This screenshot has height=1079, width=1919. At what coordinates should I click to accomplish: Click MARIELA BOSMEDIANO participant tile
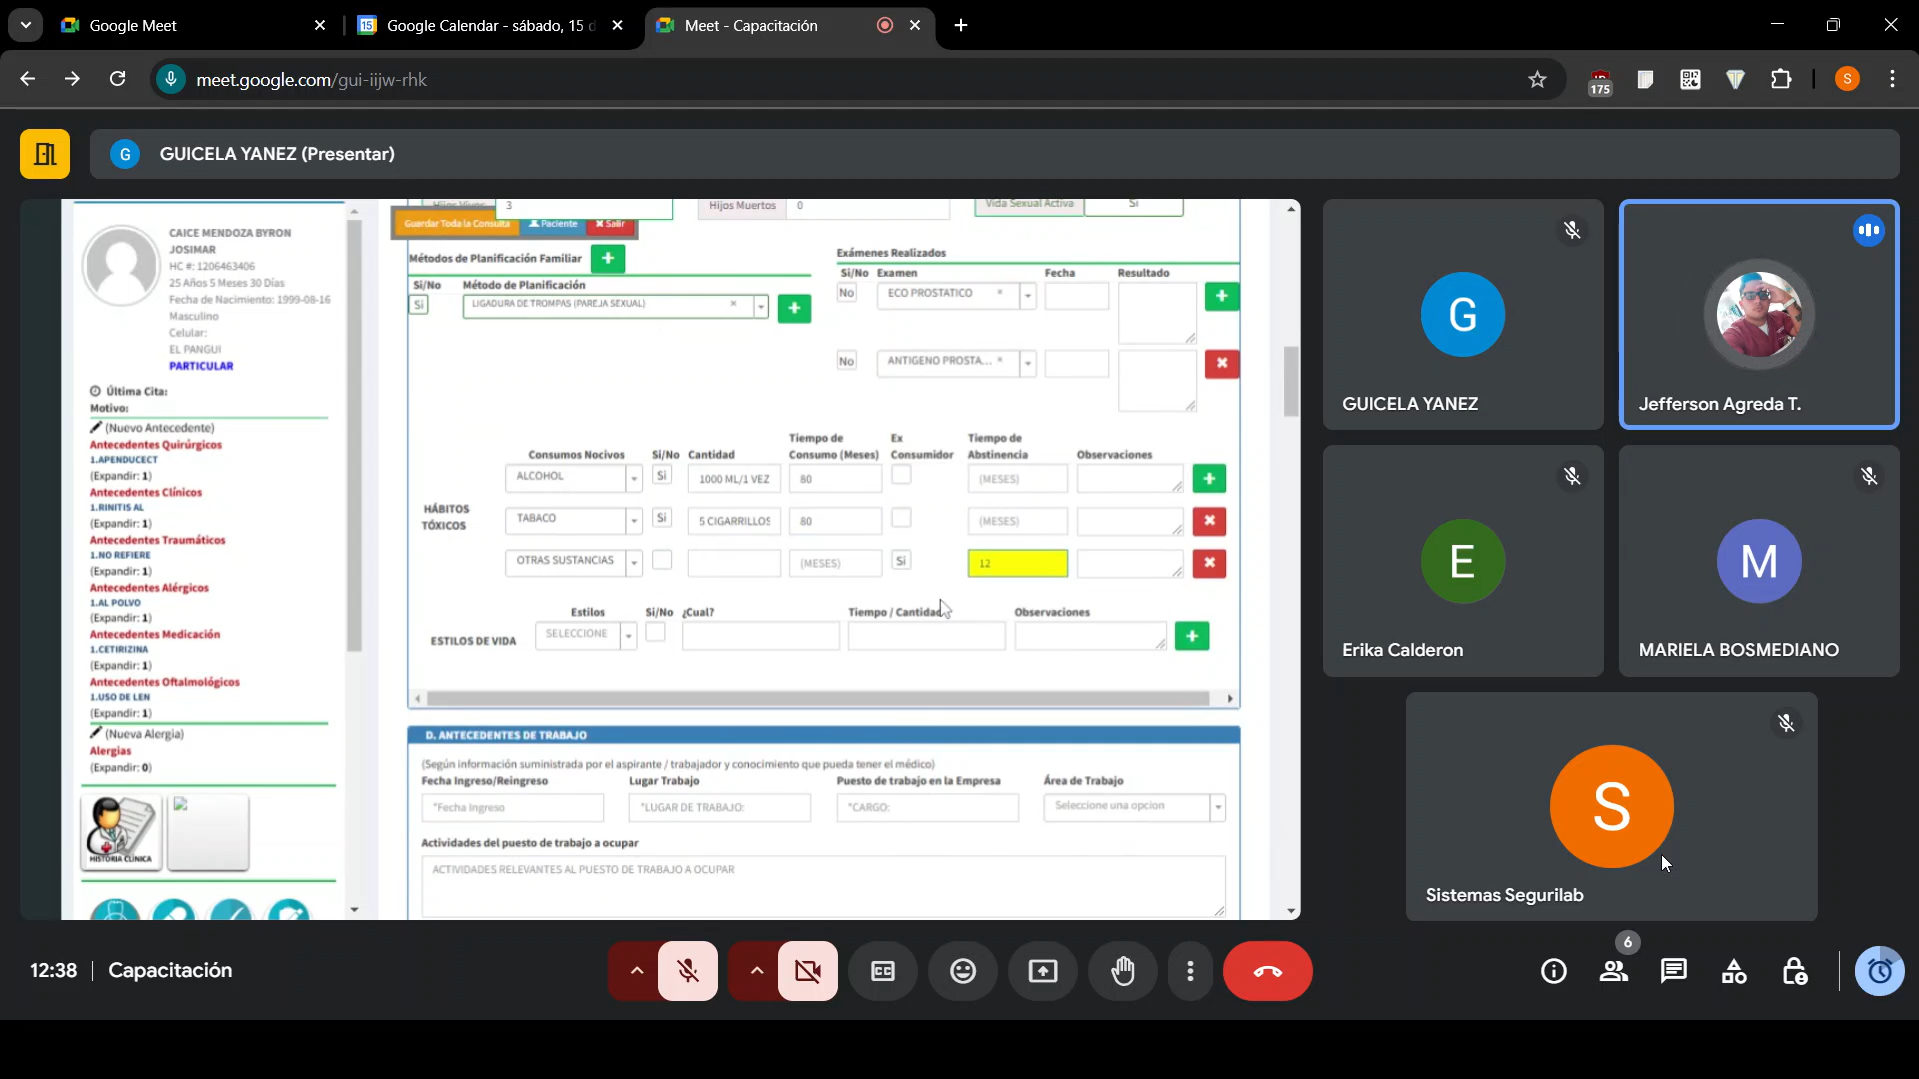pos(1759,561)
